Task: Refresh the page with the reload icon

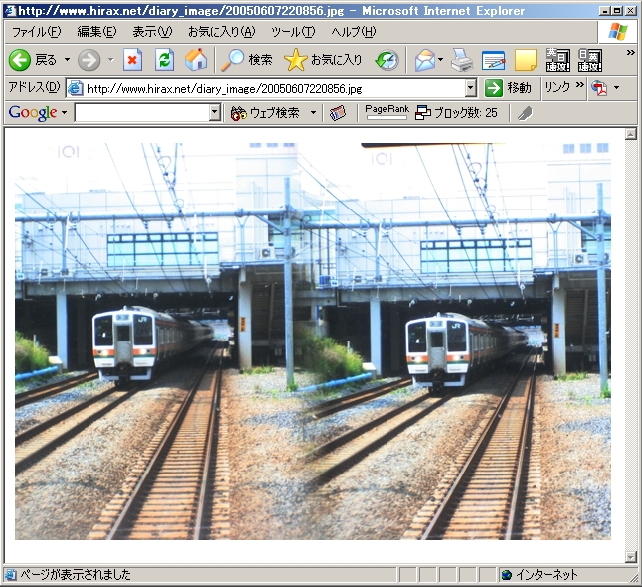Action: pos(164,60)
